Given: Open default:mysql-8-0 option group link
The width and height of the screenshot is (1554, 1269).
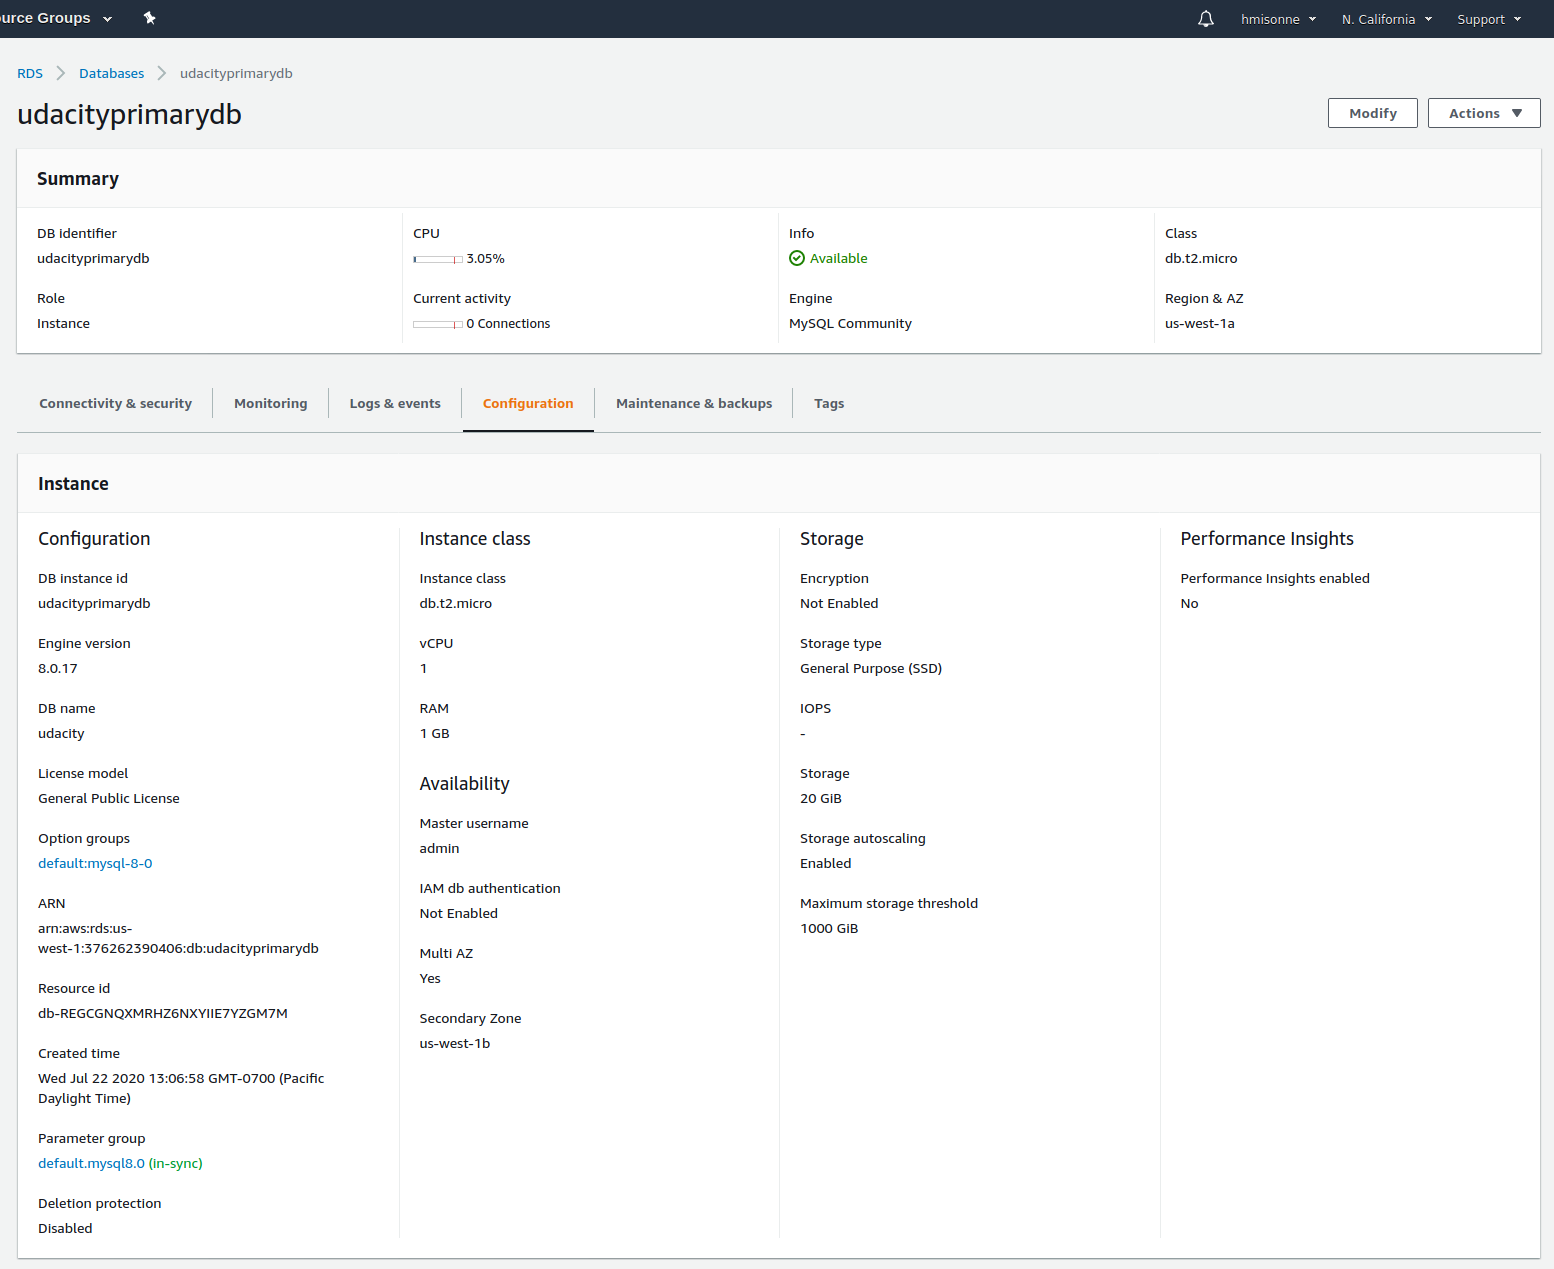Looking at the screenshot, I should [95, 863].
